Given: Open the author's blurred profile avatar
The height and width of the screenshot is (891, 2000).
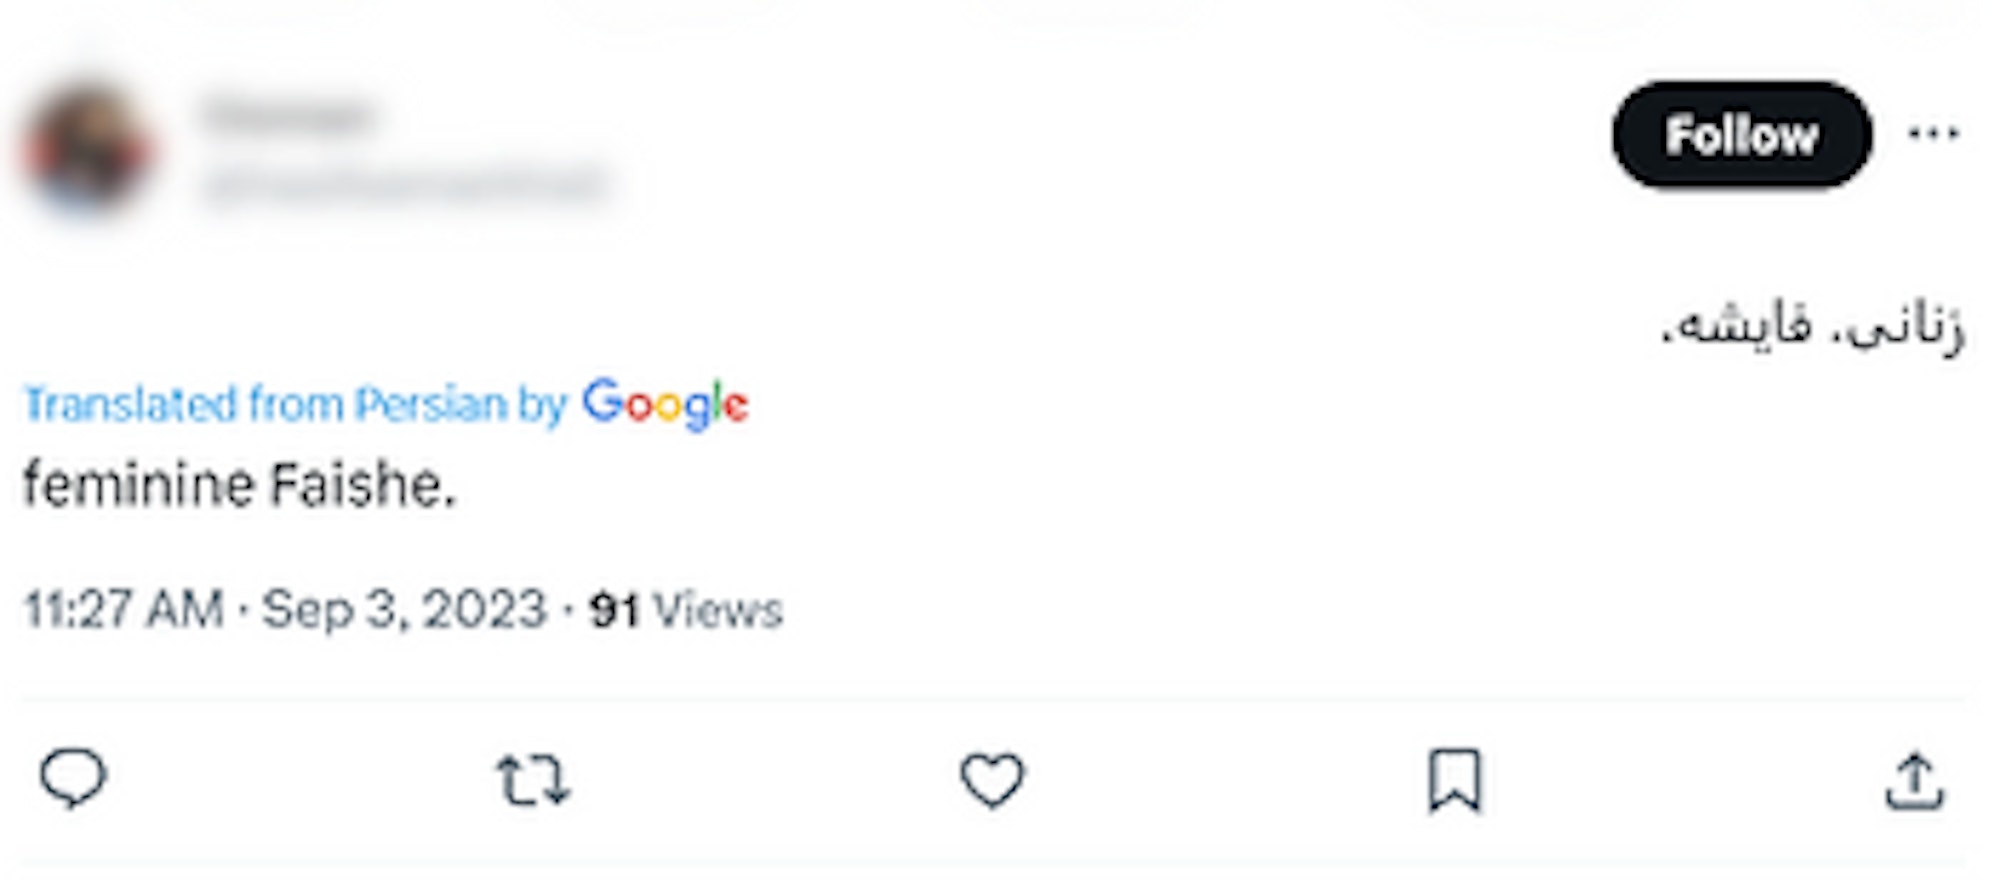Looking at the screenshot, I should pos(88,150).
